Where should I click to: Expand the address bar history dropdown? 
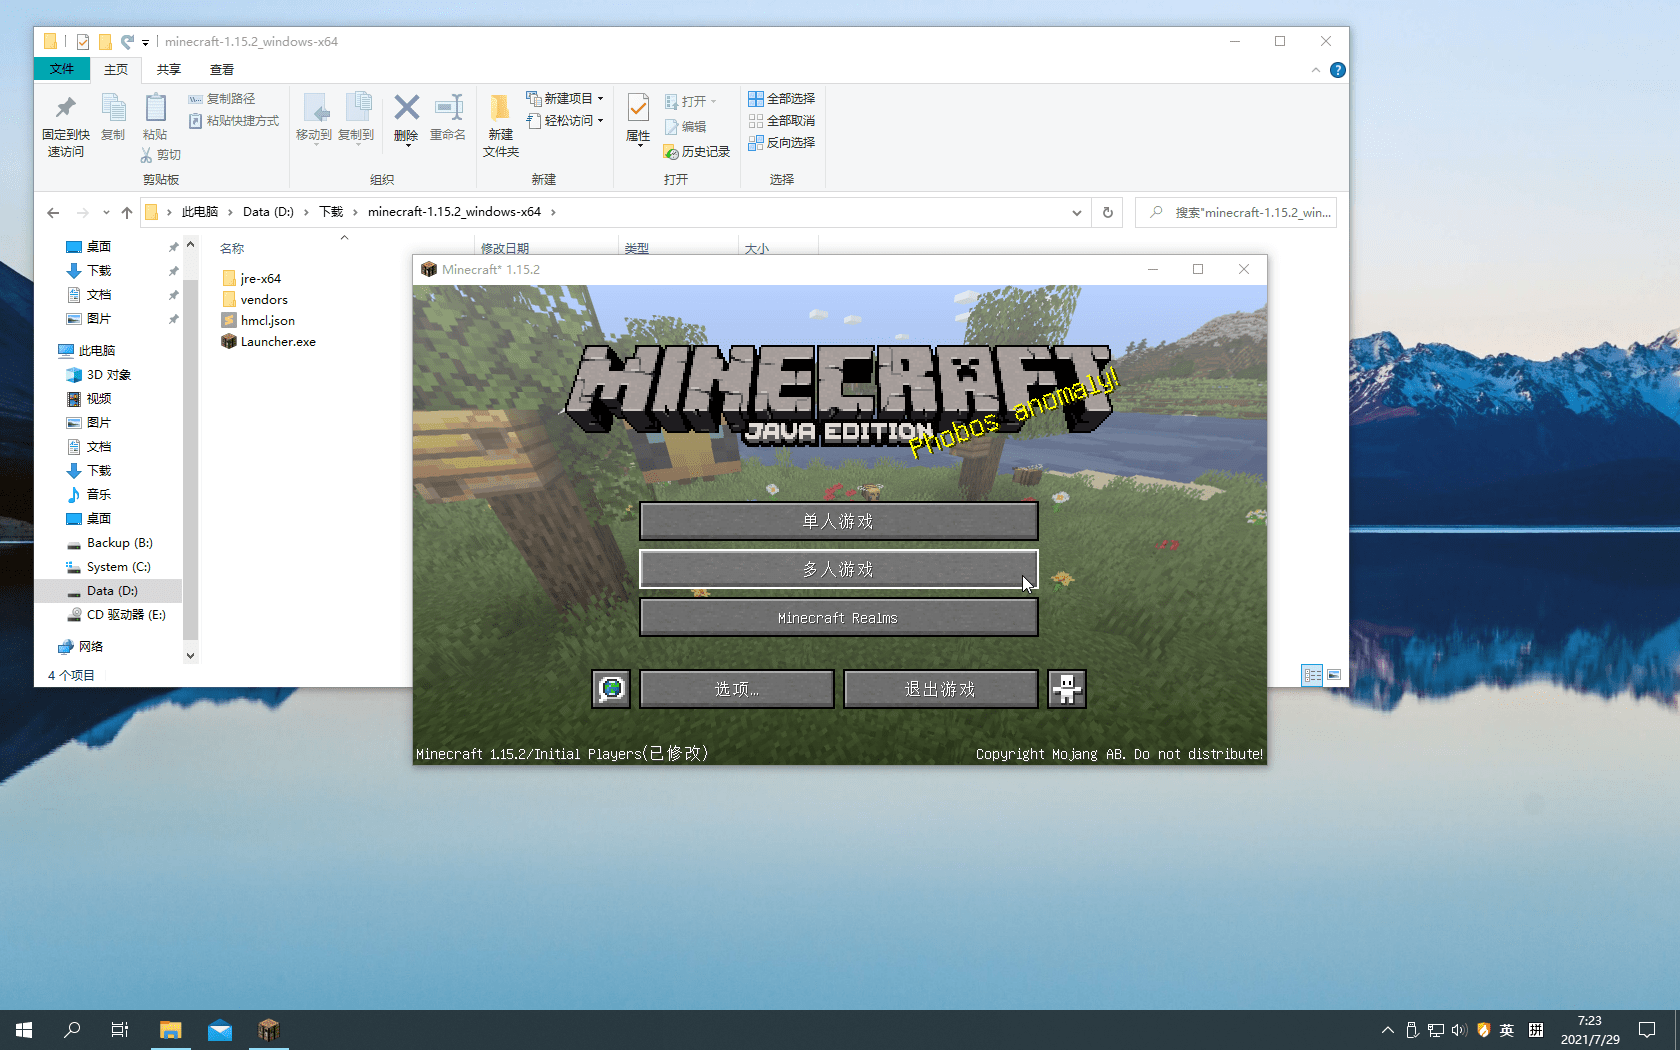point(1076,212)
